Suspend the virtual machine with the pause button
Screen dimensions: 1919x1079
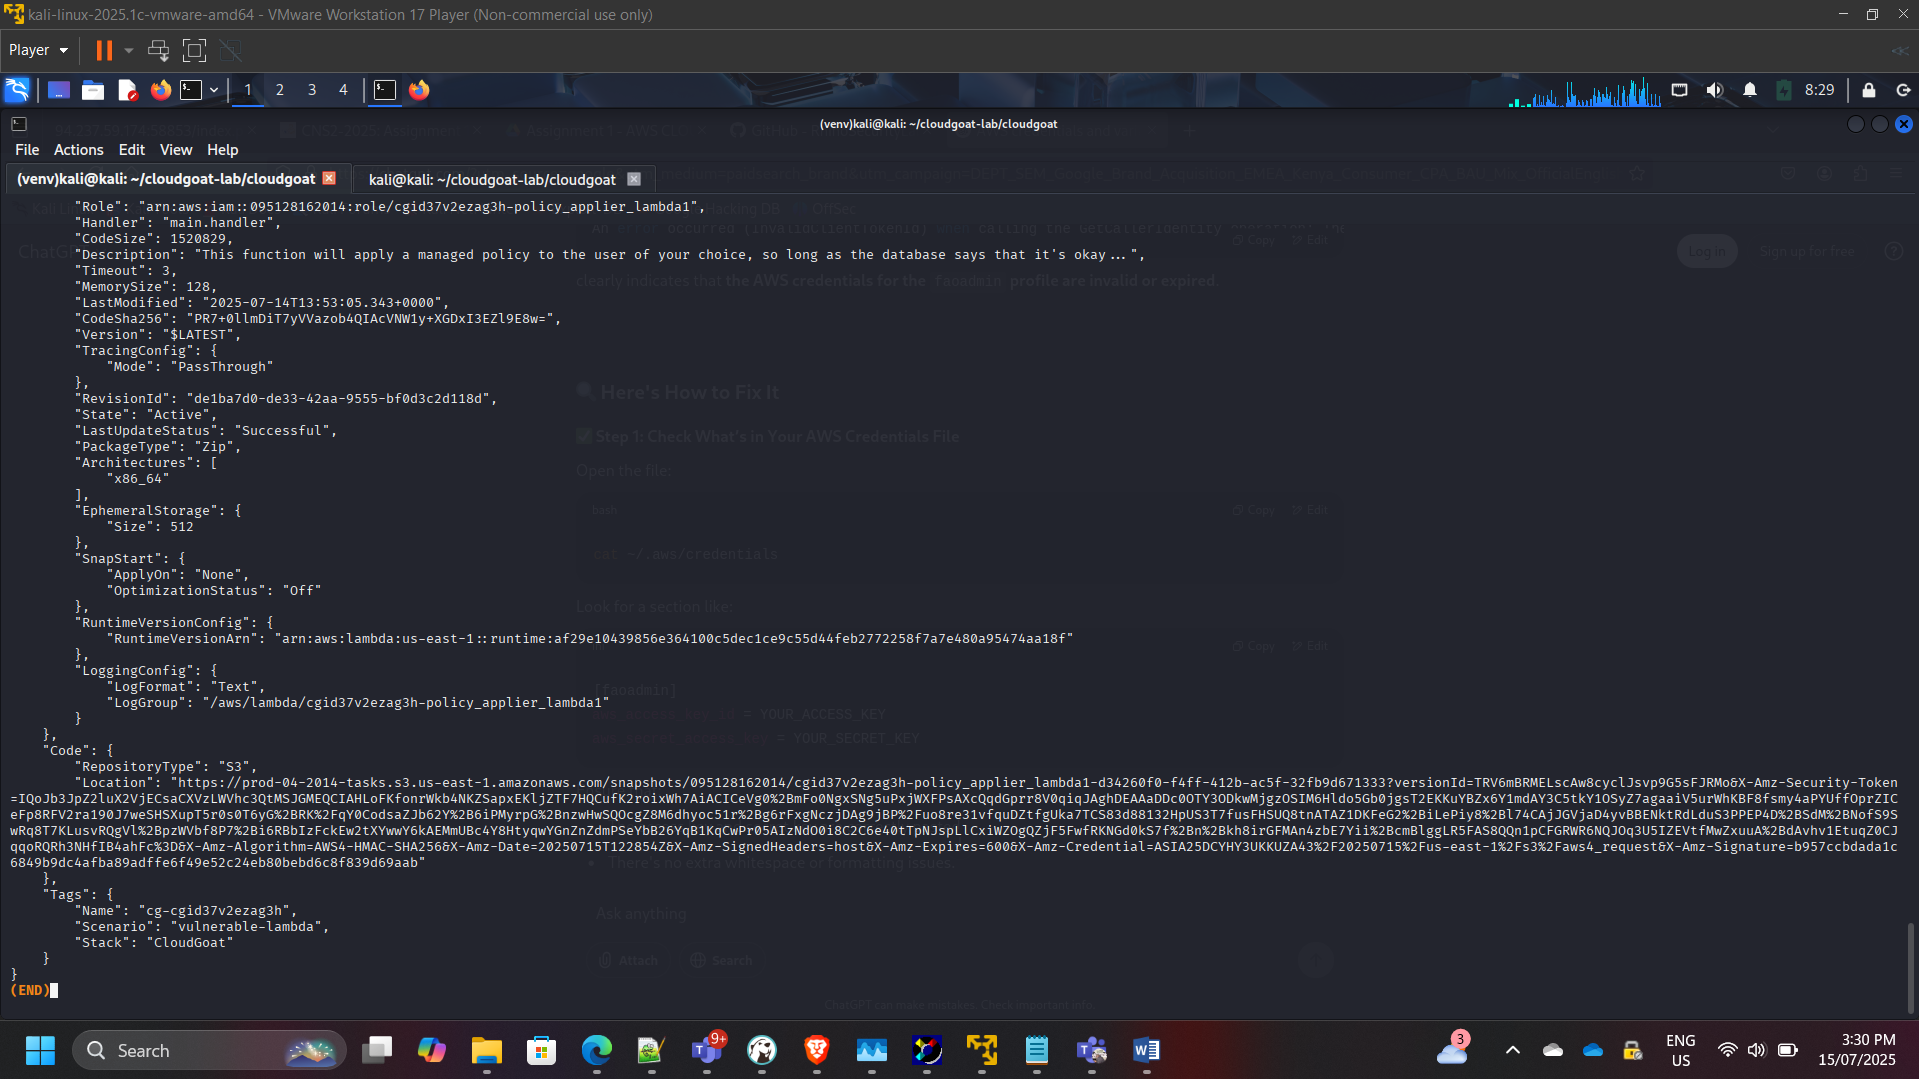(104, 50)
